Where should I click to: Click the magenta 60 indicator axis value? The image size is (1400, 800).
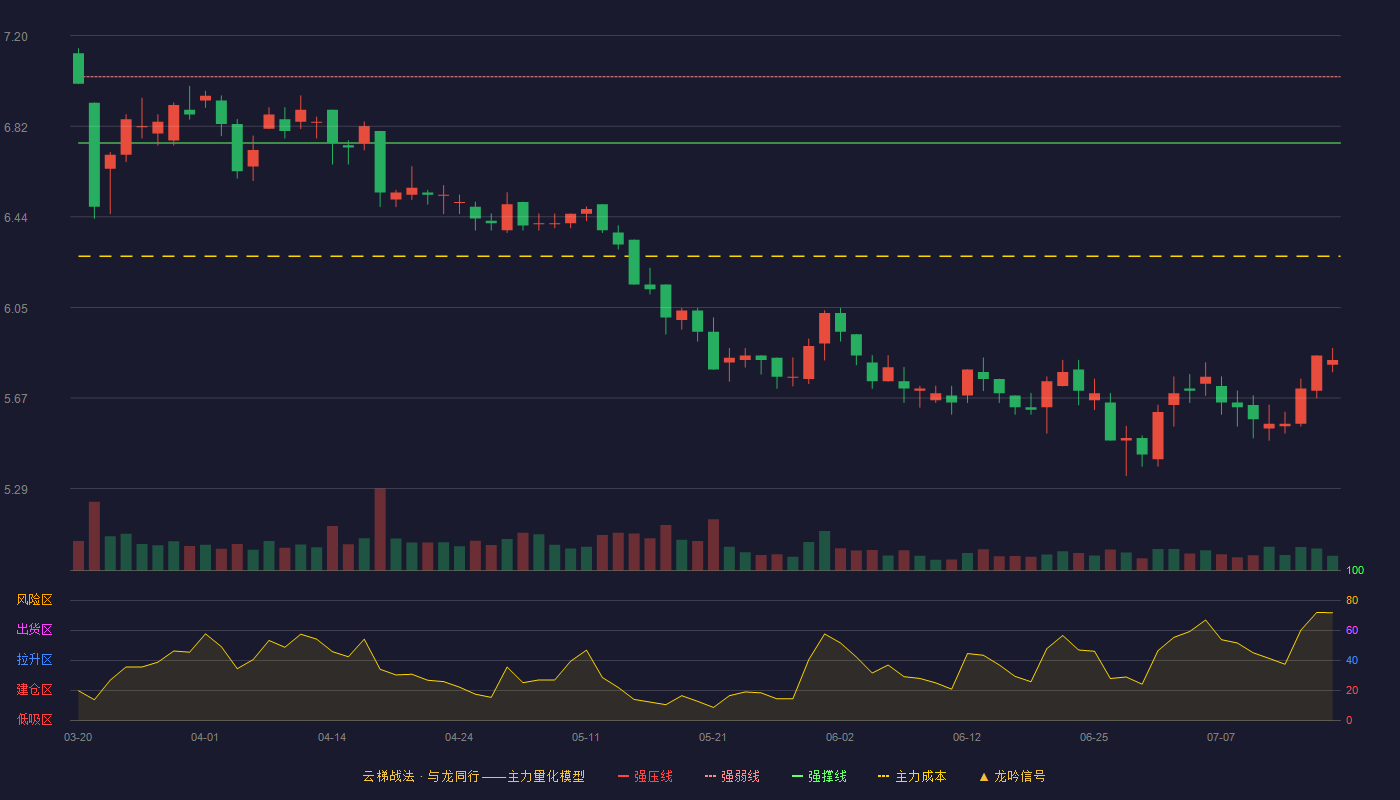click(1352, 630)
